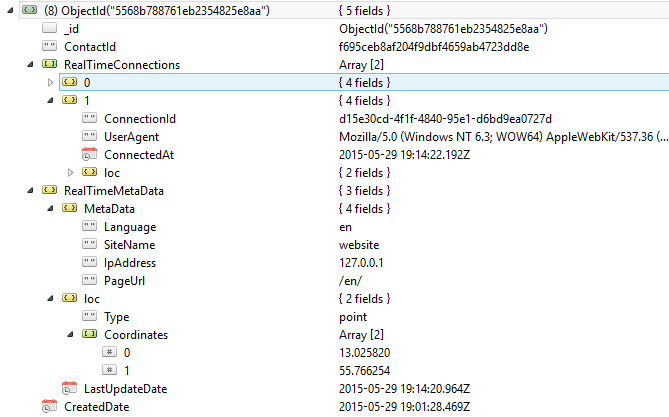Select the ContactId field name
This screenshot has height=417, width=669.
point(90,47)
